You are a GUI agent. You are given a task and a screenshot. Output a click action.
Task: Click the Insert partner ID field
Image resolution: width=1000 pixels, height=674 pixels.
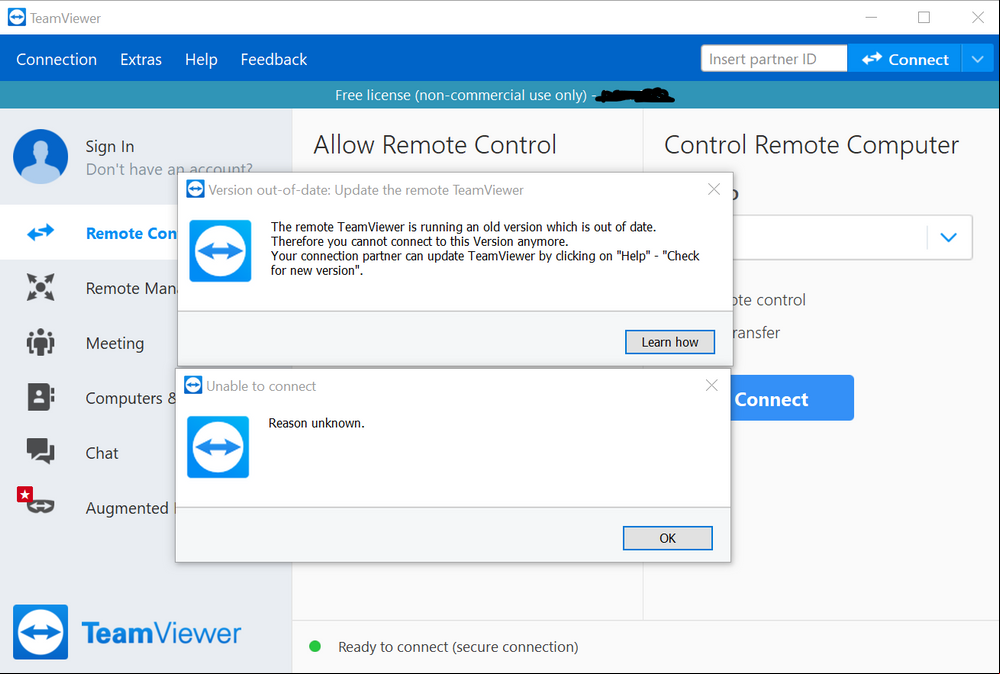click(774, 59)
